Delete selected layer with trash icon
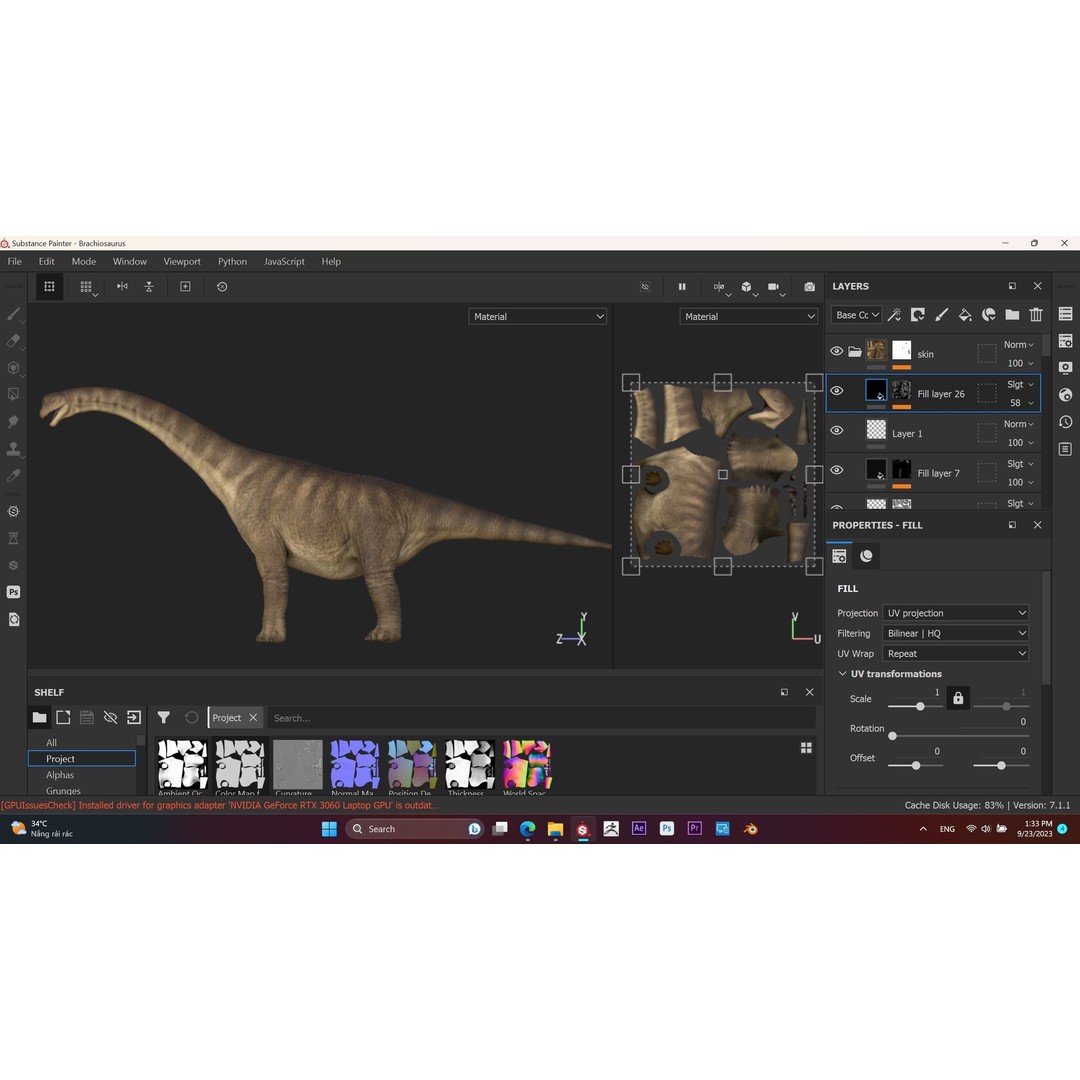1080x1080 pixels. [1036, 315]
